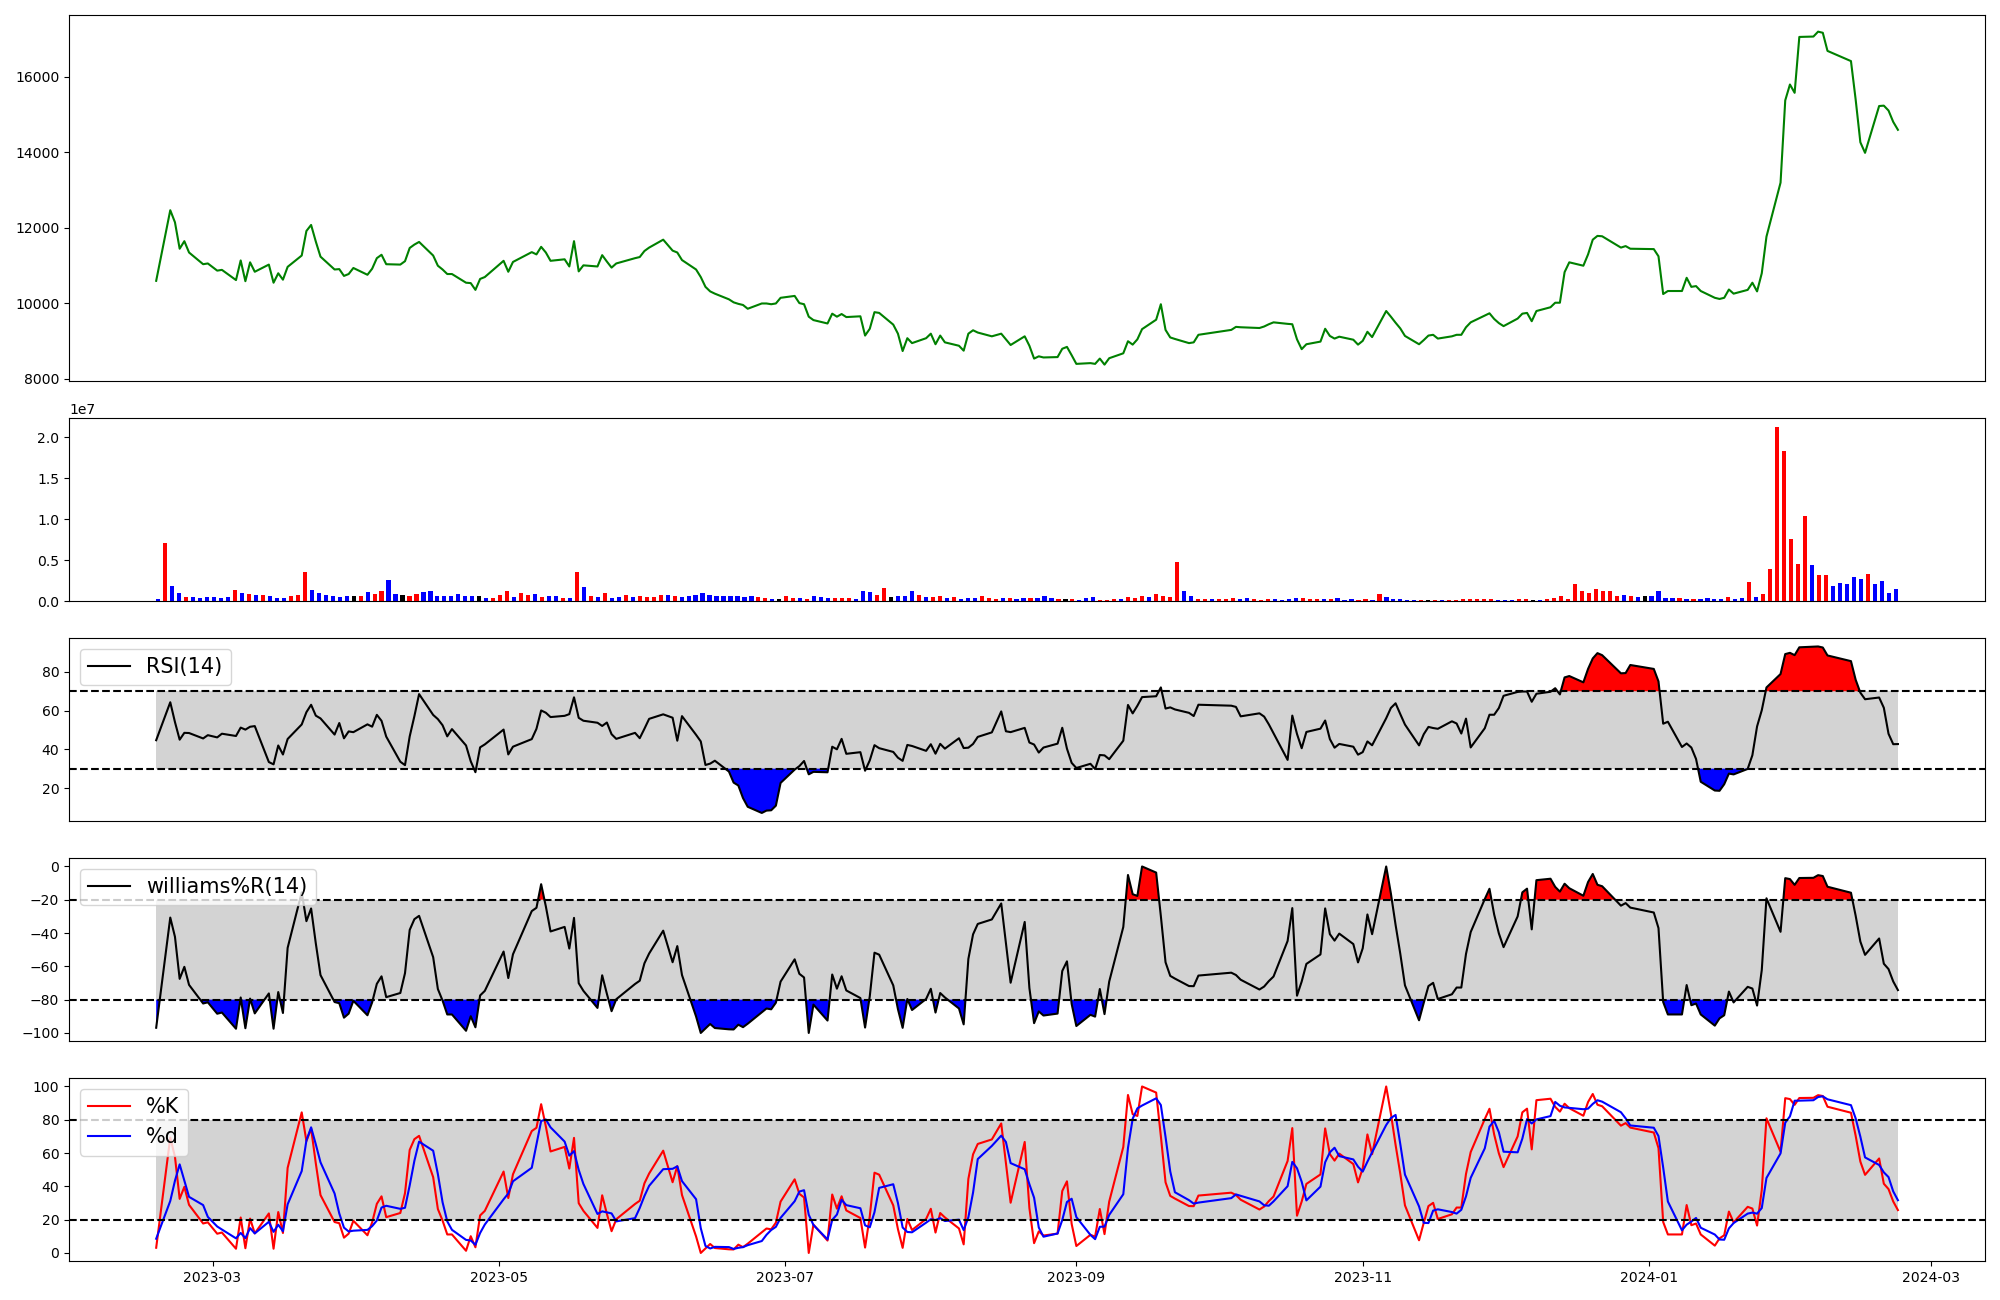The height and width of the screenshot is (1300, 2000).
Task: Click the largest blue RSI oversold area
Action: [762, 790]
